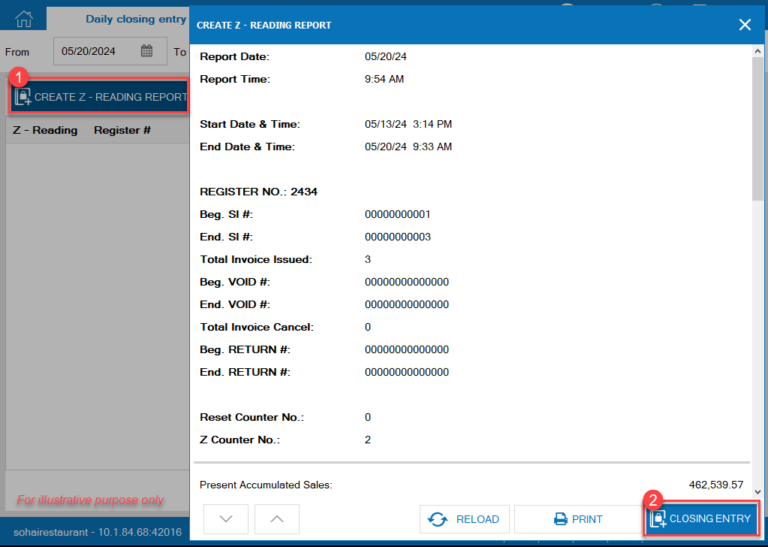Close the Create Z - Reading Report dialog
768x547 pixels.
(744, 24)
